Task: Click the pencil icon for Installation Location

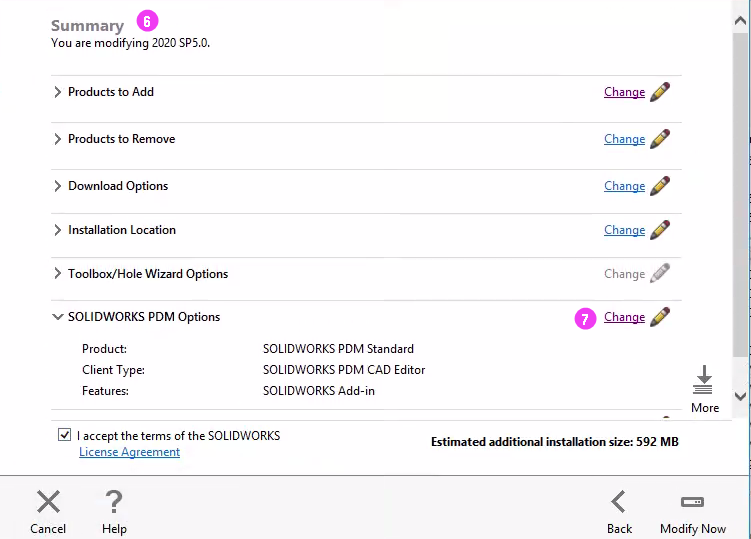Action: point(660,229)
